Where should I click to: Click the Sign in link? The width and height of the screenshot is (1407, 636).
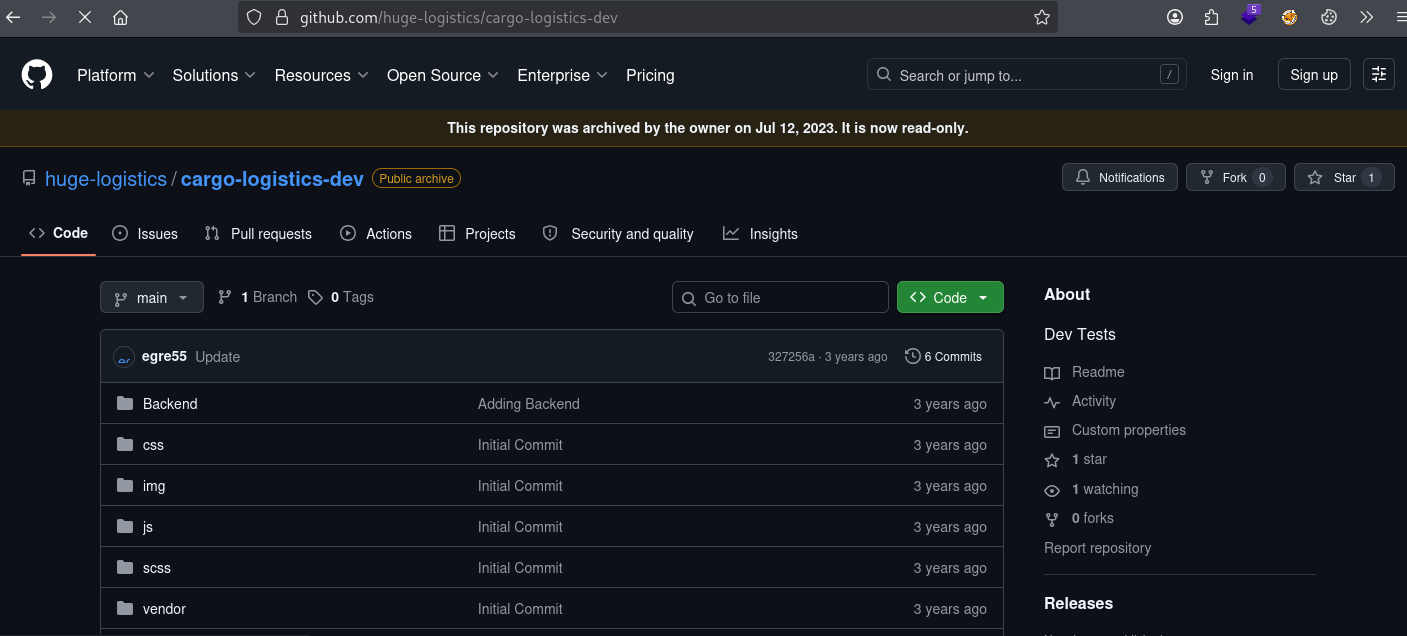[1232, 75]
